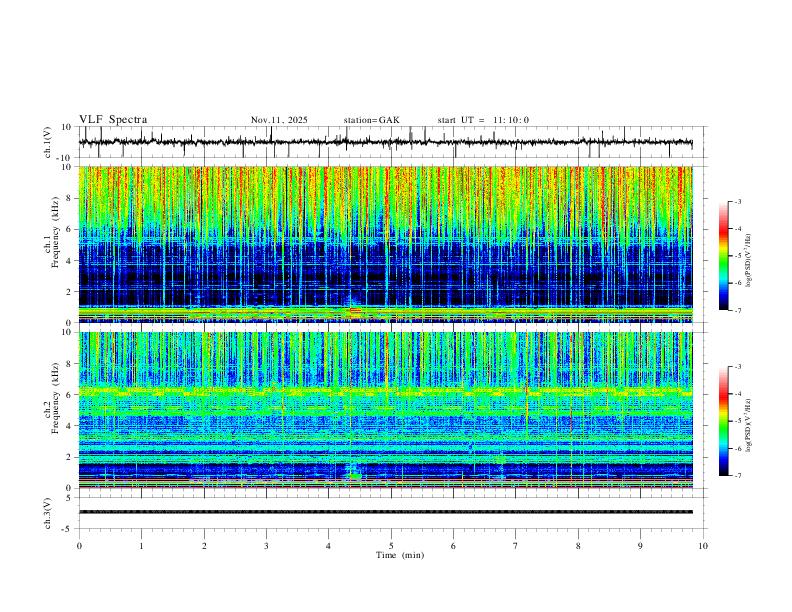Click the time axis tick label "10"
Viewport: 792px width, 612px height.
tap(703, 546)
